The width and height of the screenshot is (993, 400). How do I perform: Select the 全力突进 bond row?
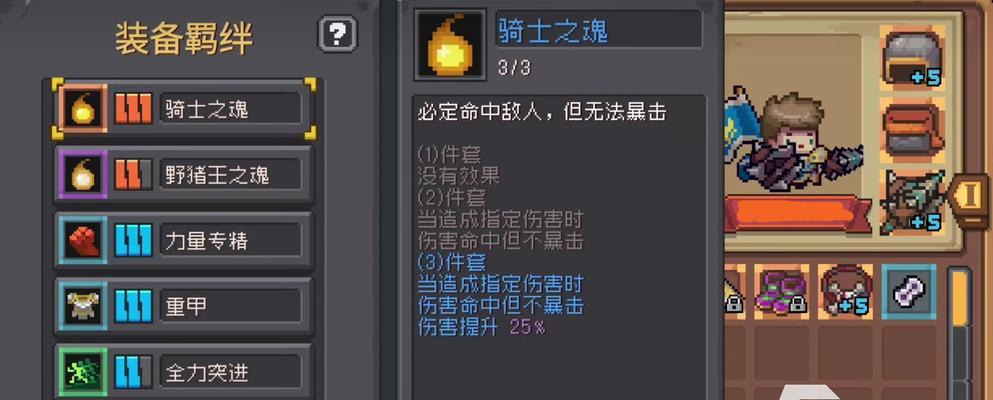coord(184,372)
